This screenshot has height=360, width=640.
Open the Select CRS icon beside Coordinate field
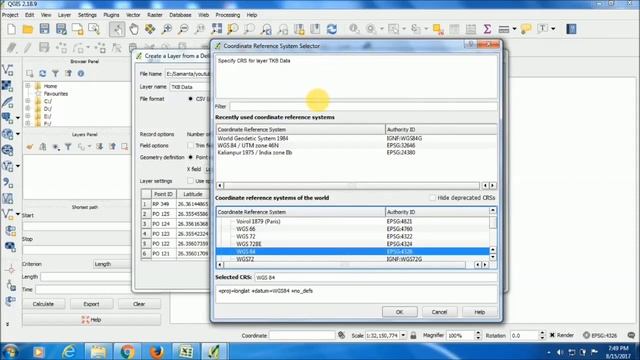pos(341,335)
